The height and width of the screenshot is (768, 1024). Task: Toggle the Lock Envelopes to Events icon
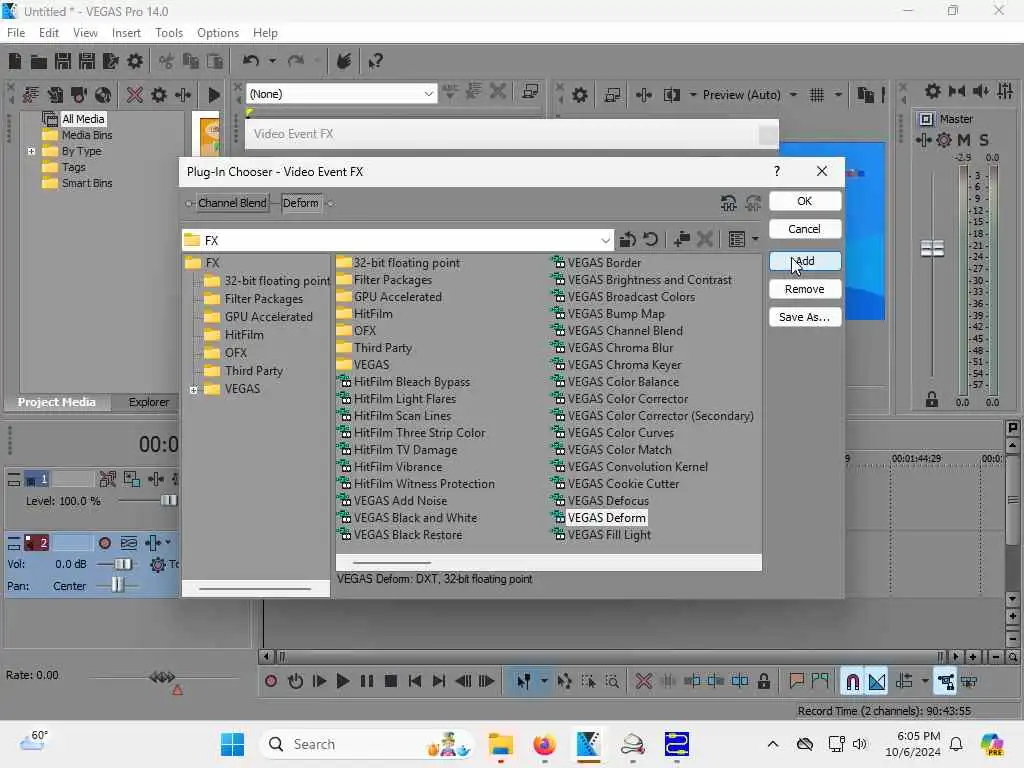[946, 682]
